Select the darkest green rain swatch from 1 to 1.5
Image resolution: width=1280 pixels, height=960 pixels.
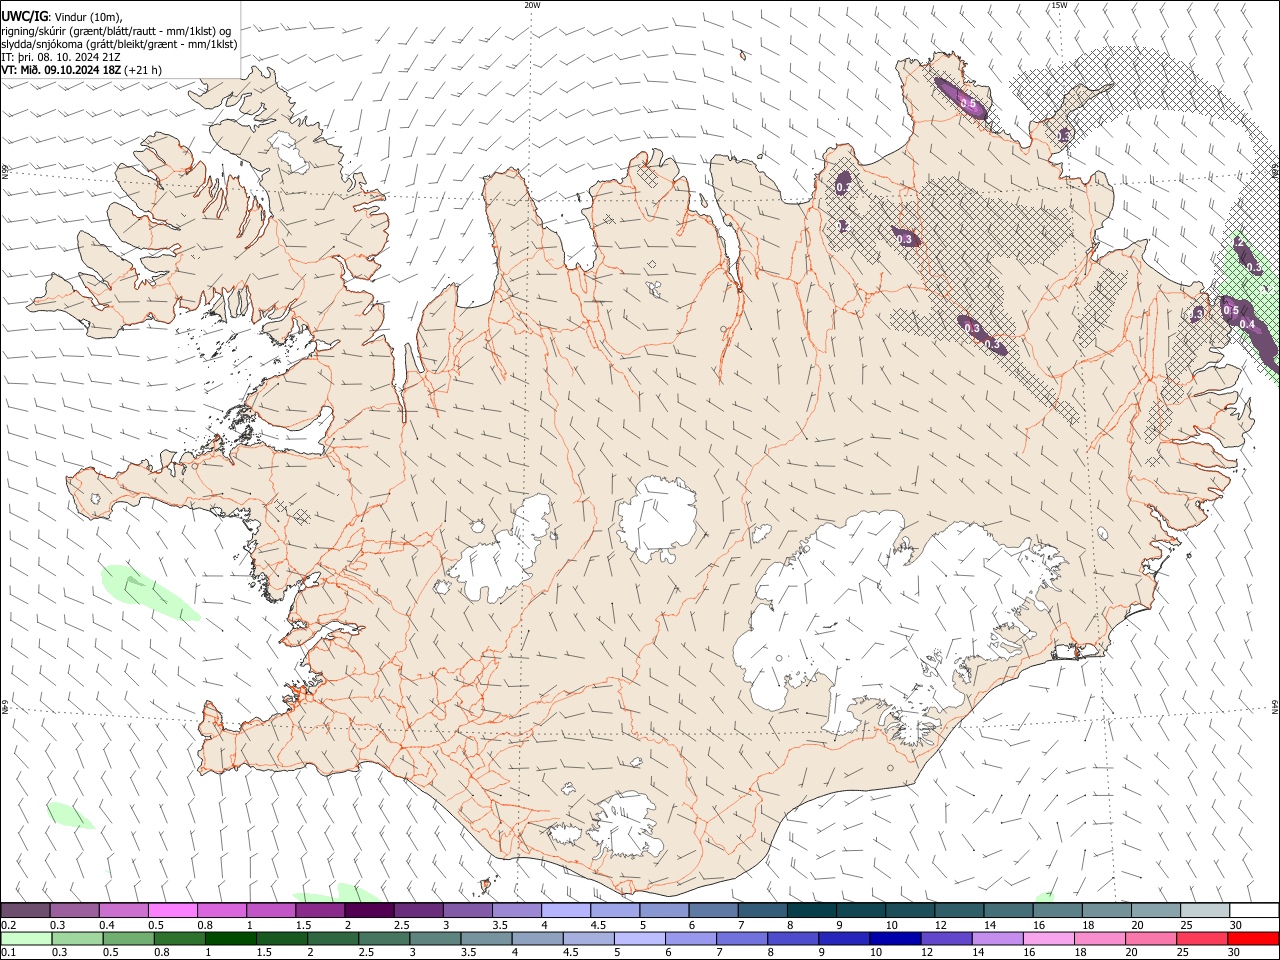(230, 938)
